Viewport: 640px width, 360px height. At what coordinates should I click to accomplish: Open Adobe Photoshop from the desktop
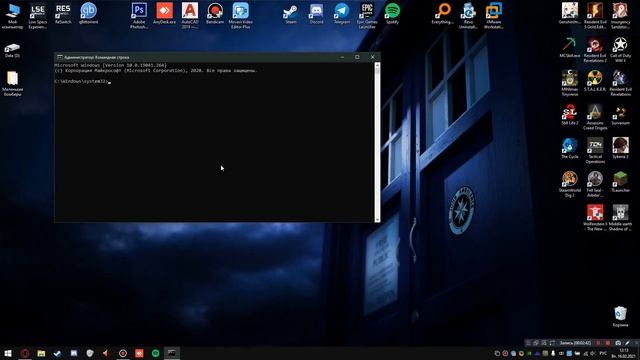tap(139, 15)
